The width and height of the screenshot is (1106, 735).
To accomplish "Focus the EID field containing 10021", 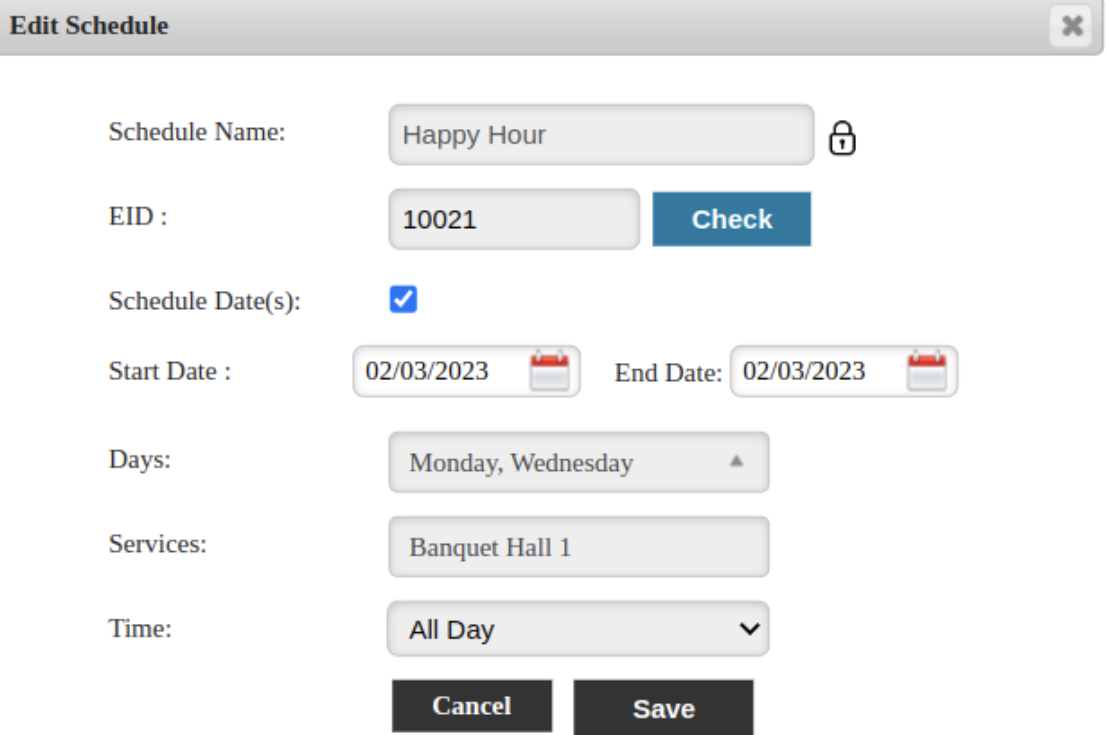I will pos(513,219).
